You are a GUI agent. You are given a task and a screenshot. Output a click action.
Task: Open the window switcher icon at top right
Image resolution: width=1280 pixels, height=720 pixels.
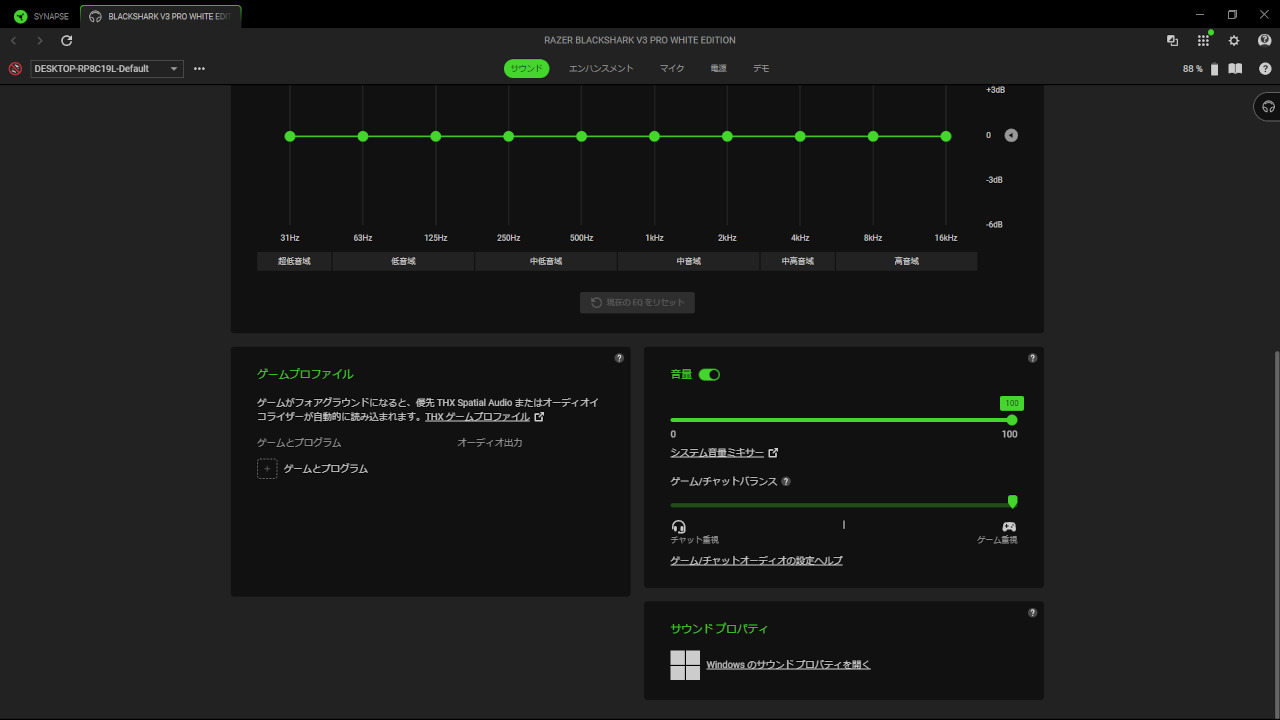[1172, 41]
